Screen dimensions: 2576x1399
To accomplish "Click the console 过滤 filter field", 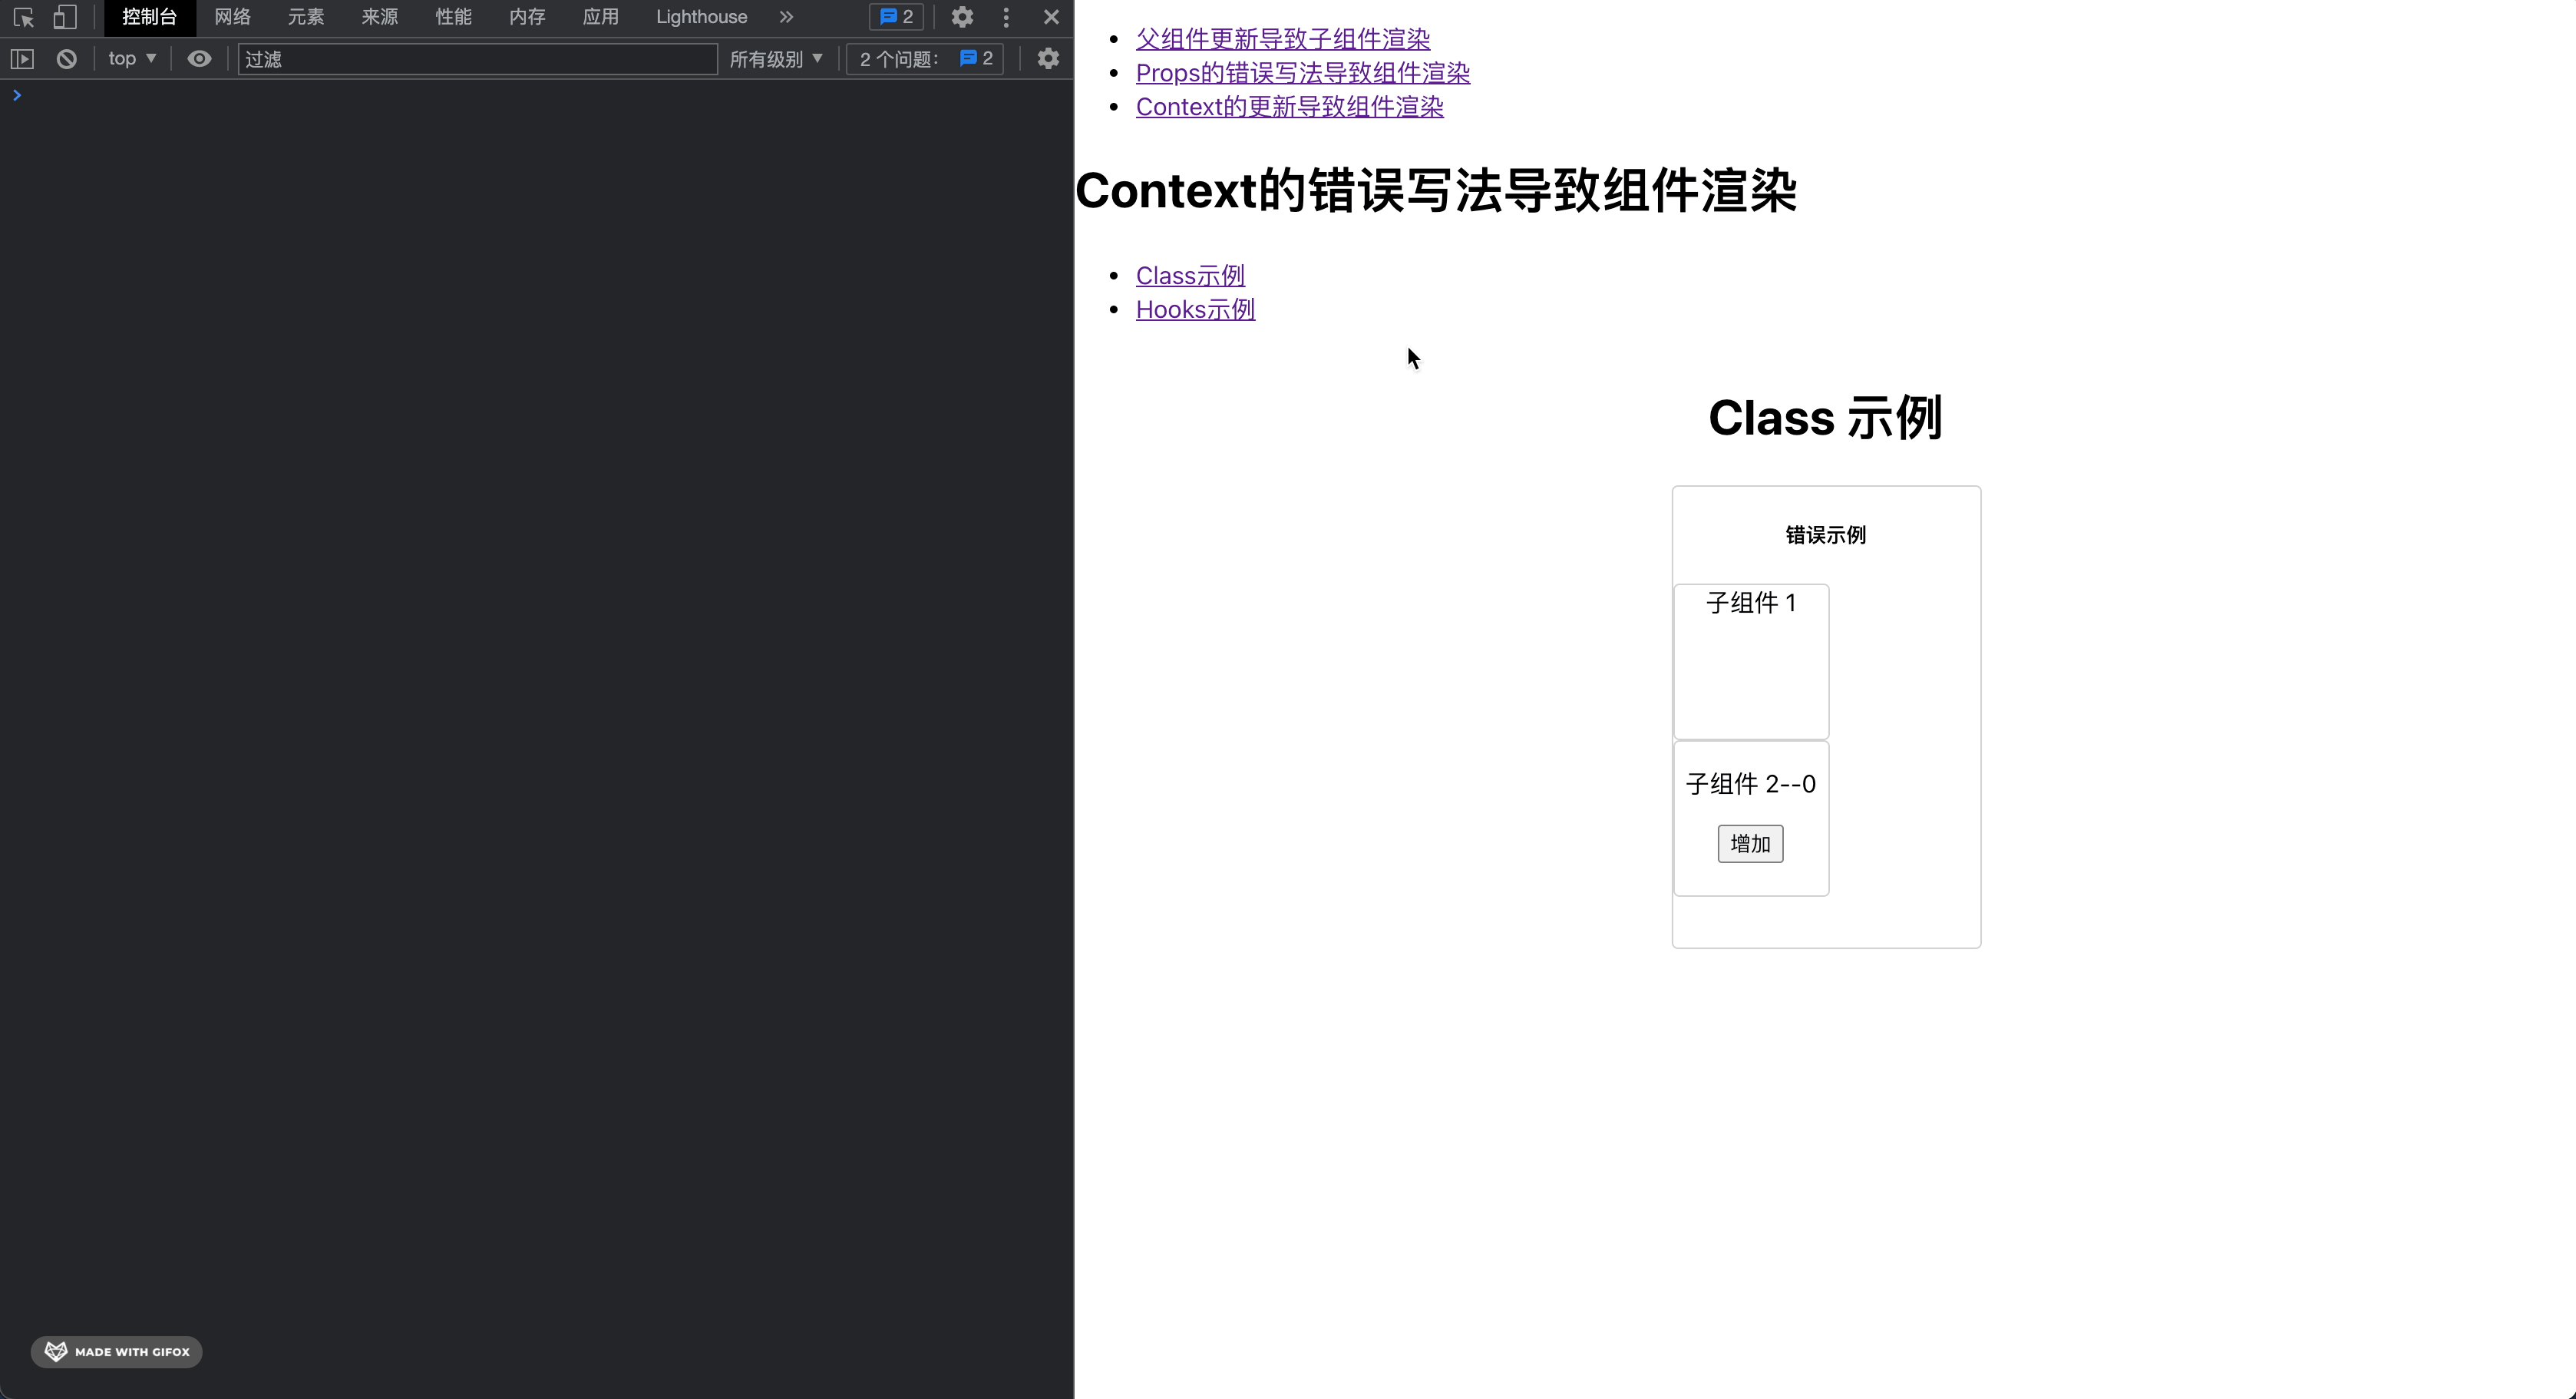I will pyautogui.click(x=477, y=59).
